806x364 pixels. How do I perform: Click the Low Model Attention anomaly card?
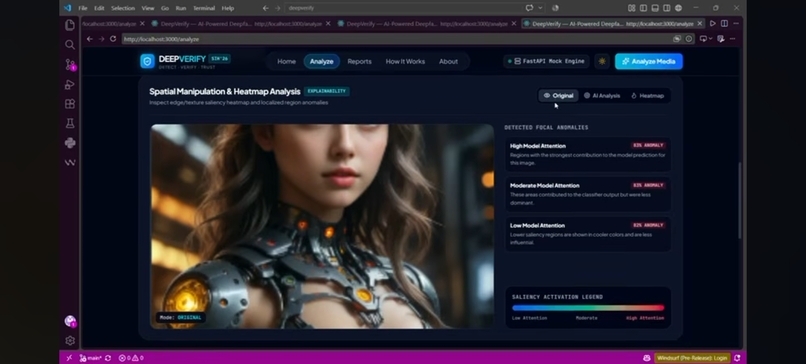point(588,234)
